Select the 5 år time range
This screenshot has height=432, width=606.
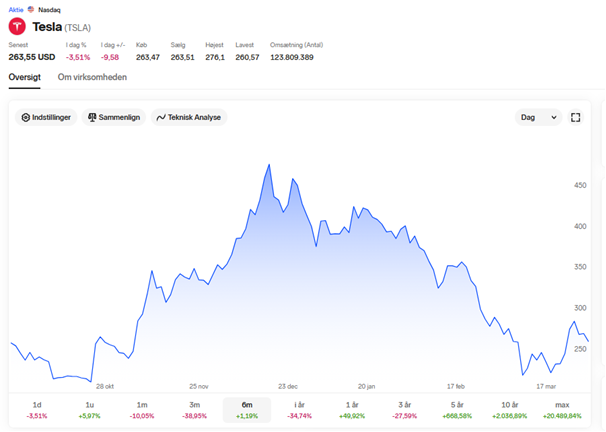[x=457, y=410]
